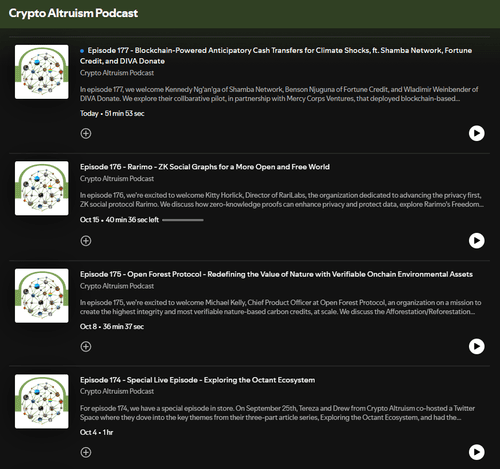Screen dimensions: 500x469
Task: Add Episode 176 to Your Episodes
Action: 86,241
